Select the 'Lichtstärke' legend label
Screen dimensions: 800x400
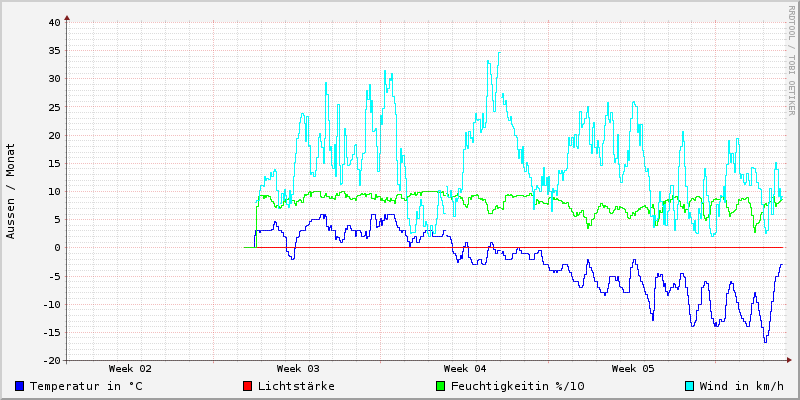click(296, 386)
